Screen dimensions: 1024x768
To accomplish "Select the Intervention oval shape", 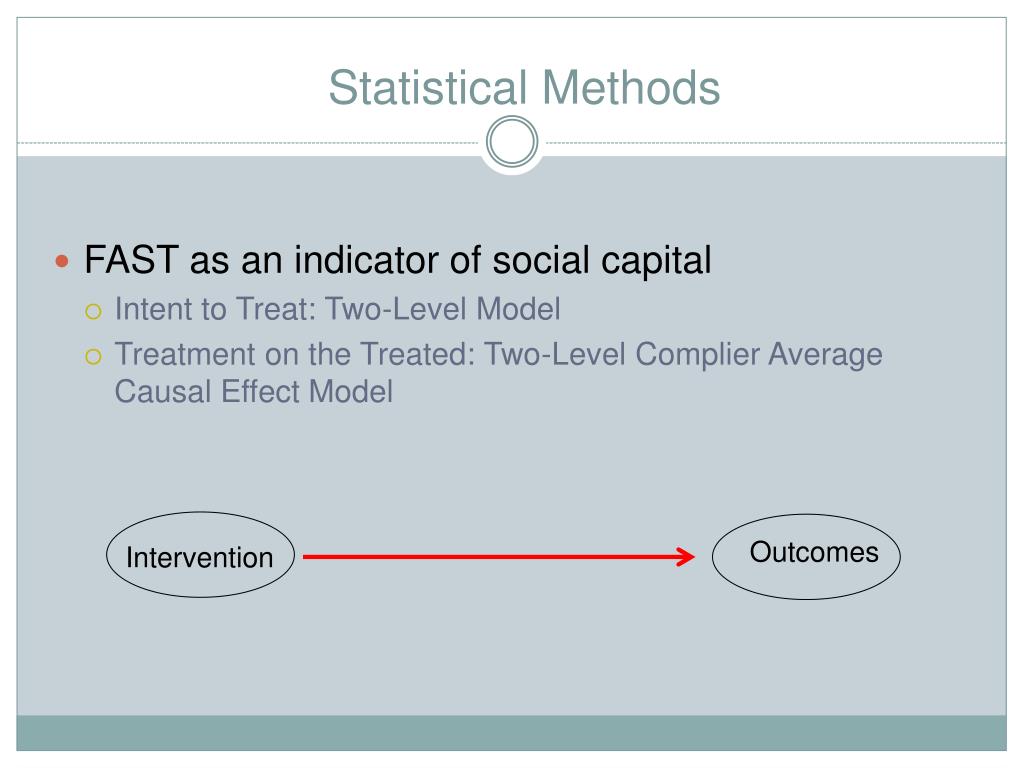I will tap(200, 557).
